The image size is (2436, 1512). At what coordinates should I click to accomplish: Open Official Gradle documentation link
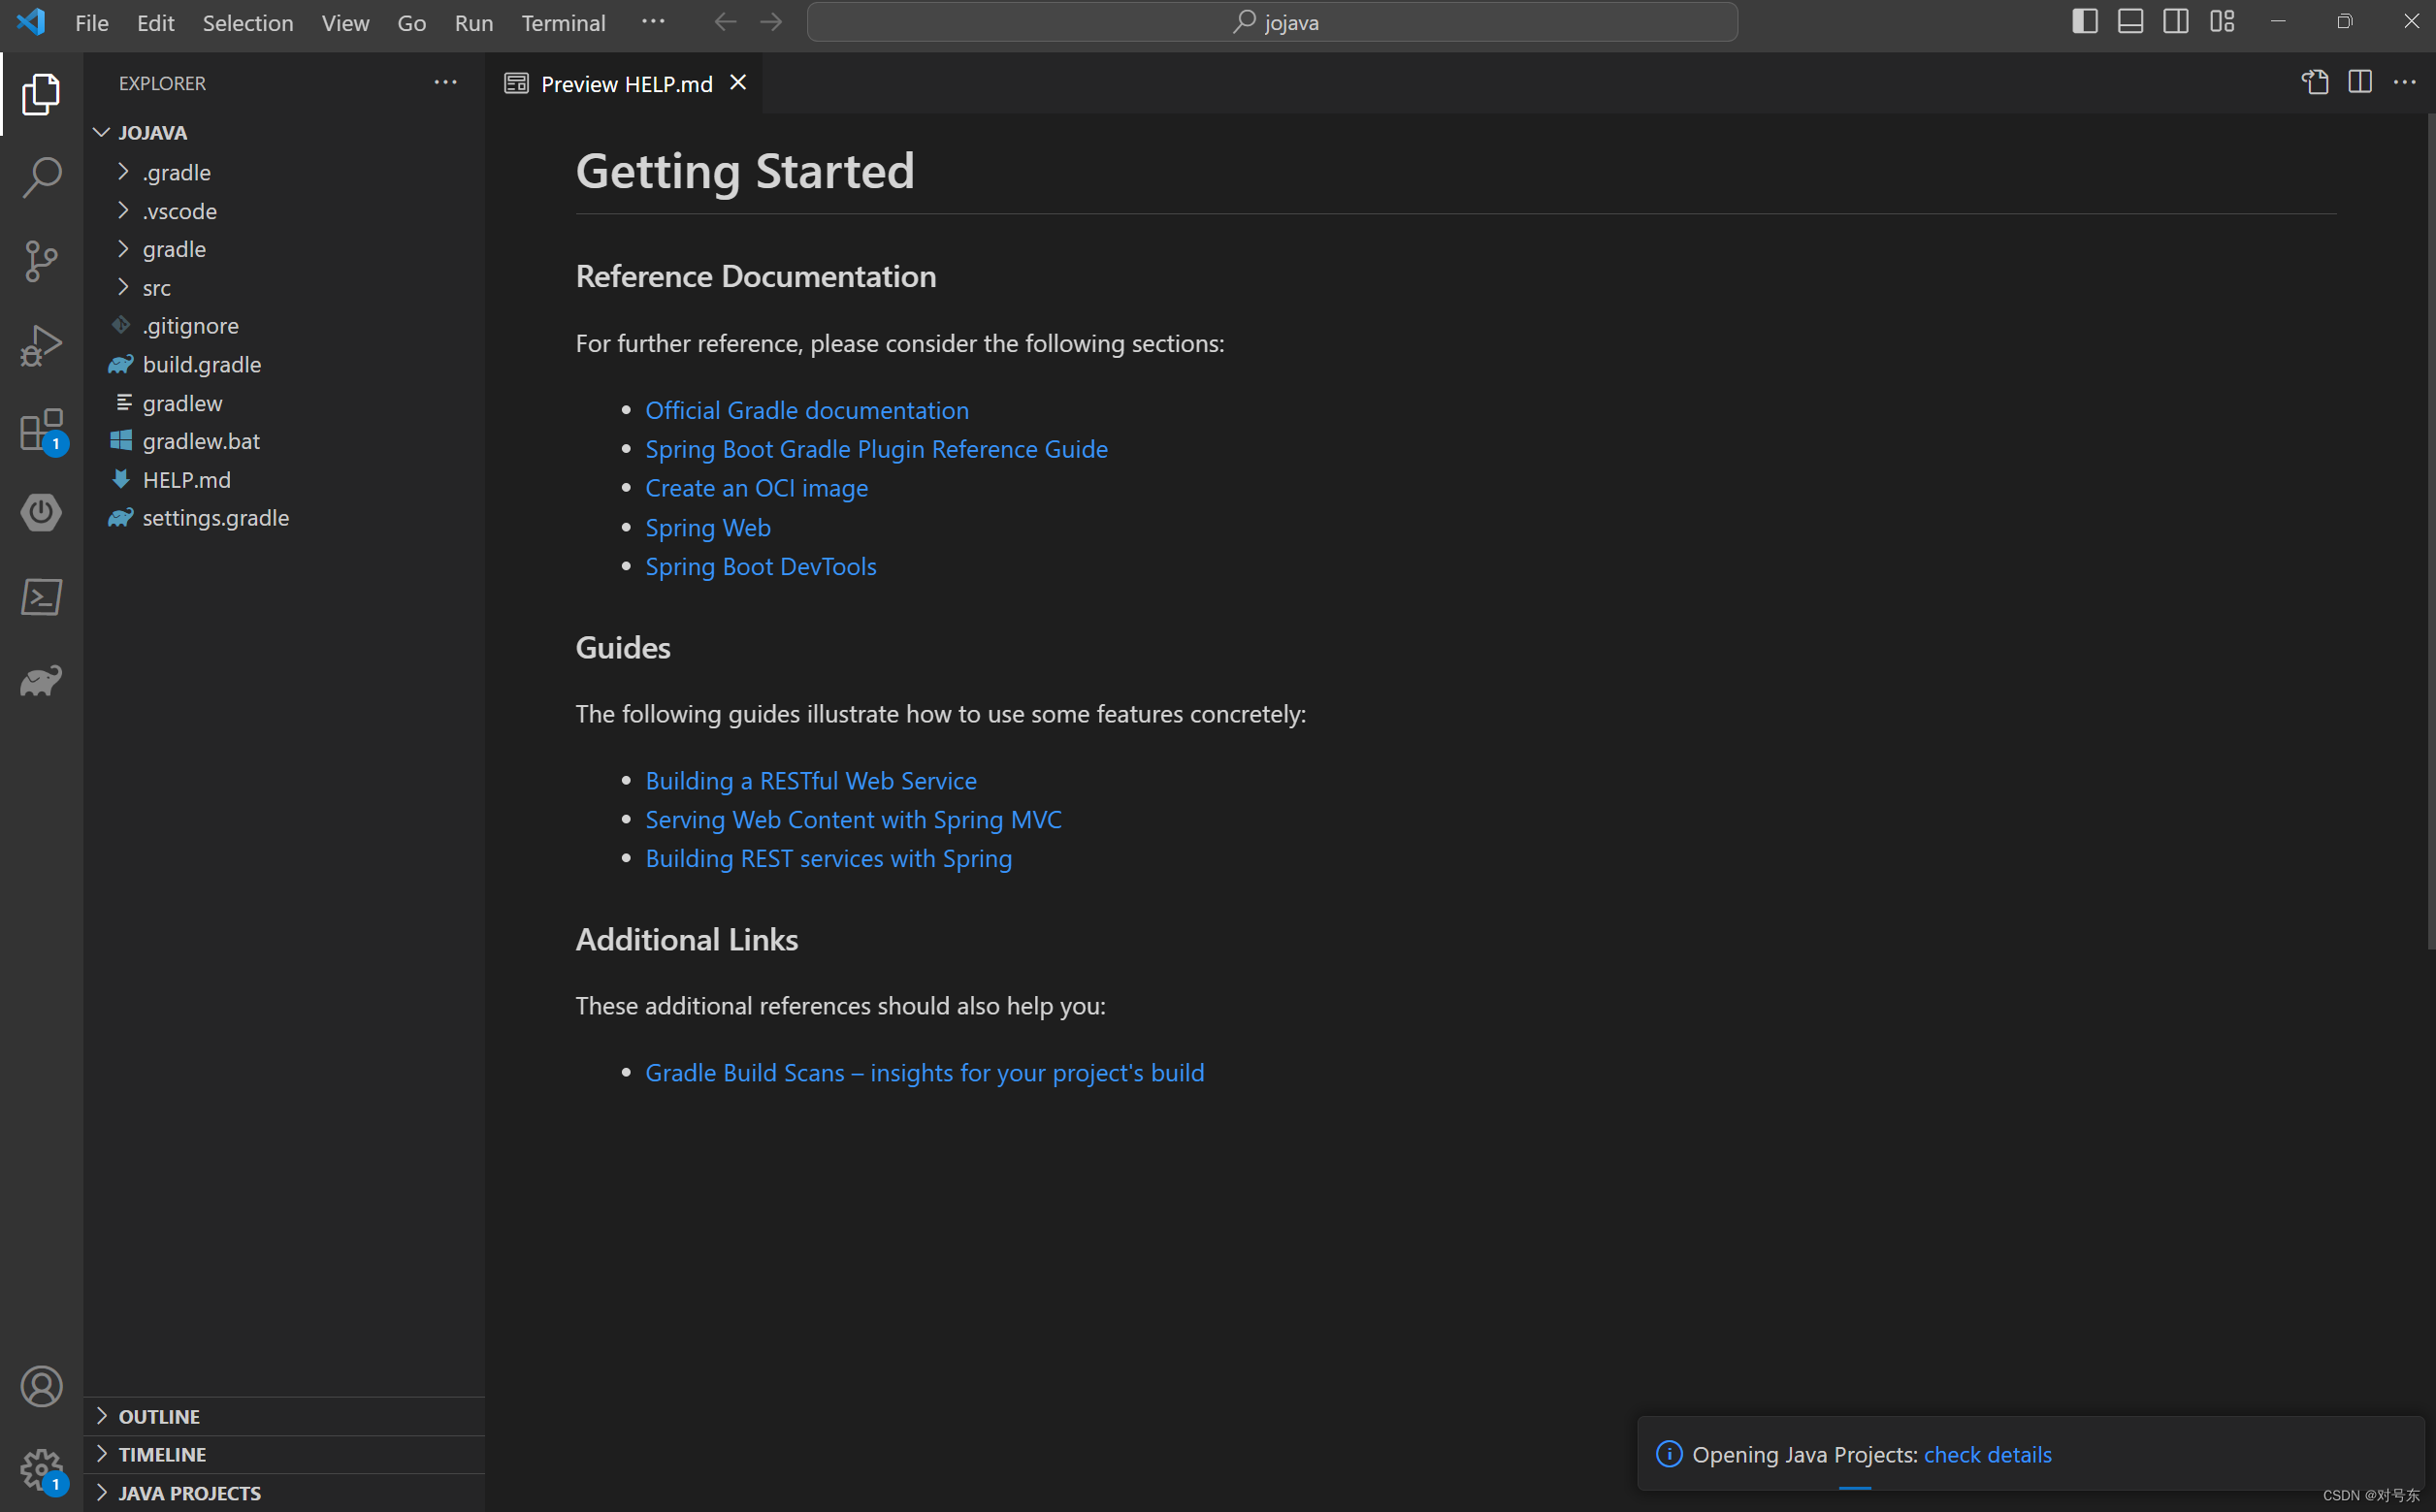tap(806, 410)
